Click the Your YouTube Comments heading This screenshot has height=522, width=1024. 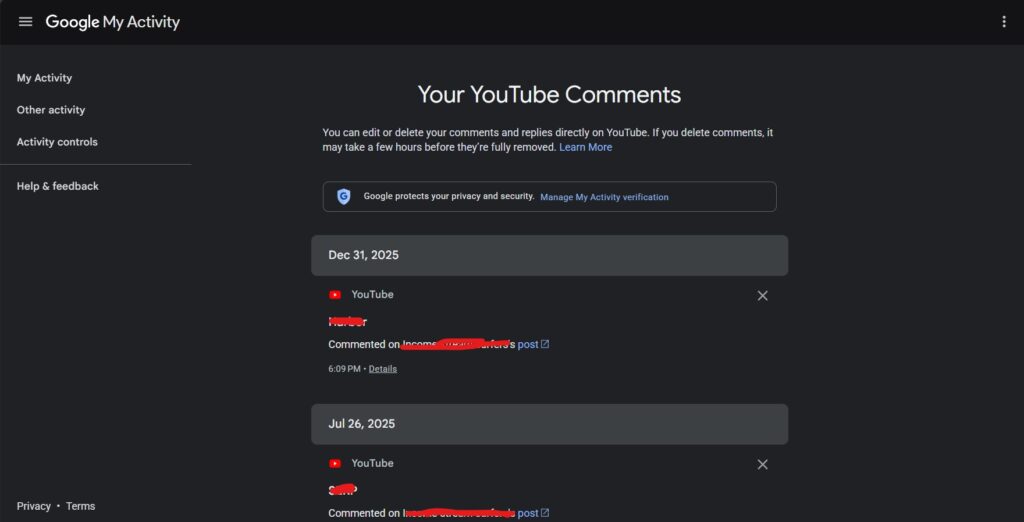coord(549,95)
